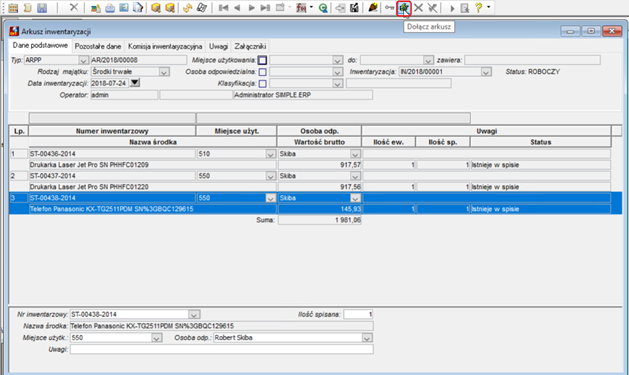Screen dimensions: 629x375
Task: Click the Dołącz arkusz toolbar icon
Action: click(404, 8)
